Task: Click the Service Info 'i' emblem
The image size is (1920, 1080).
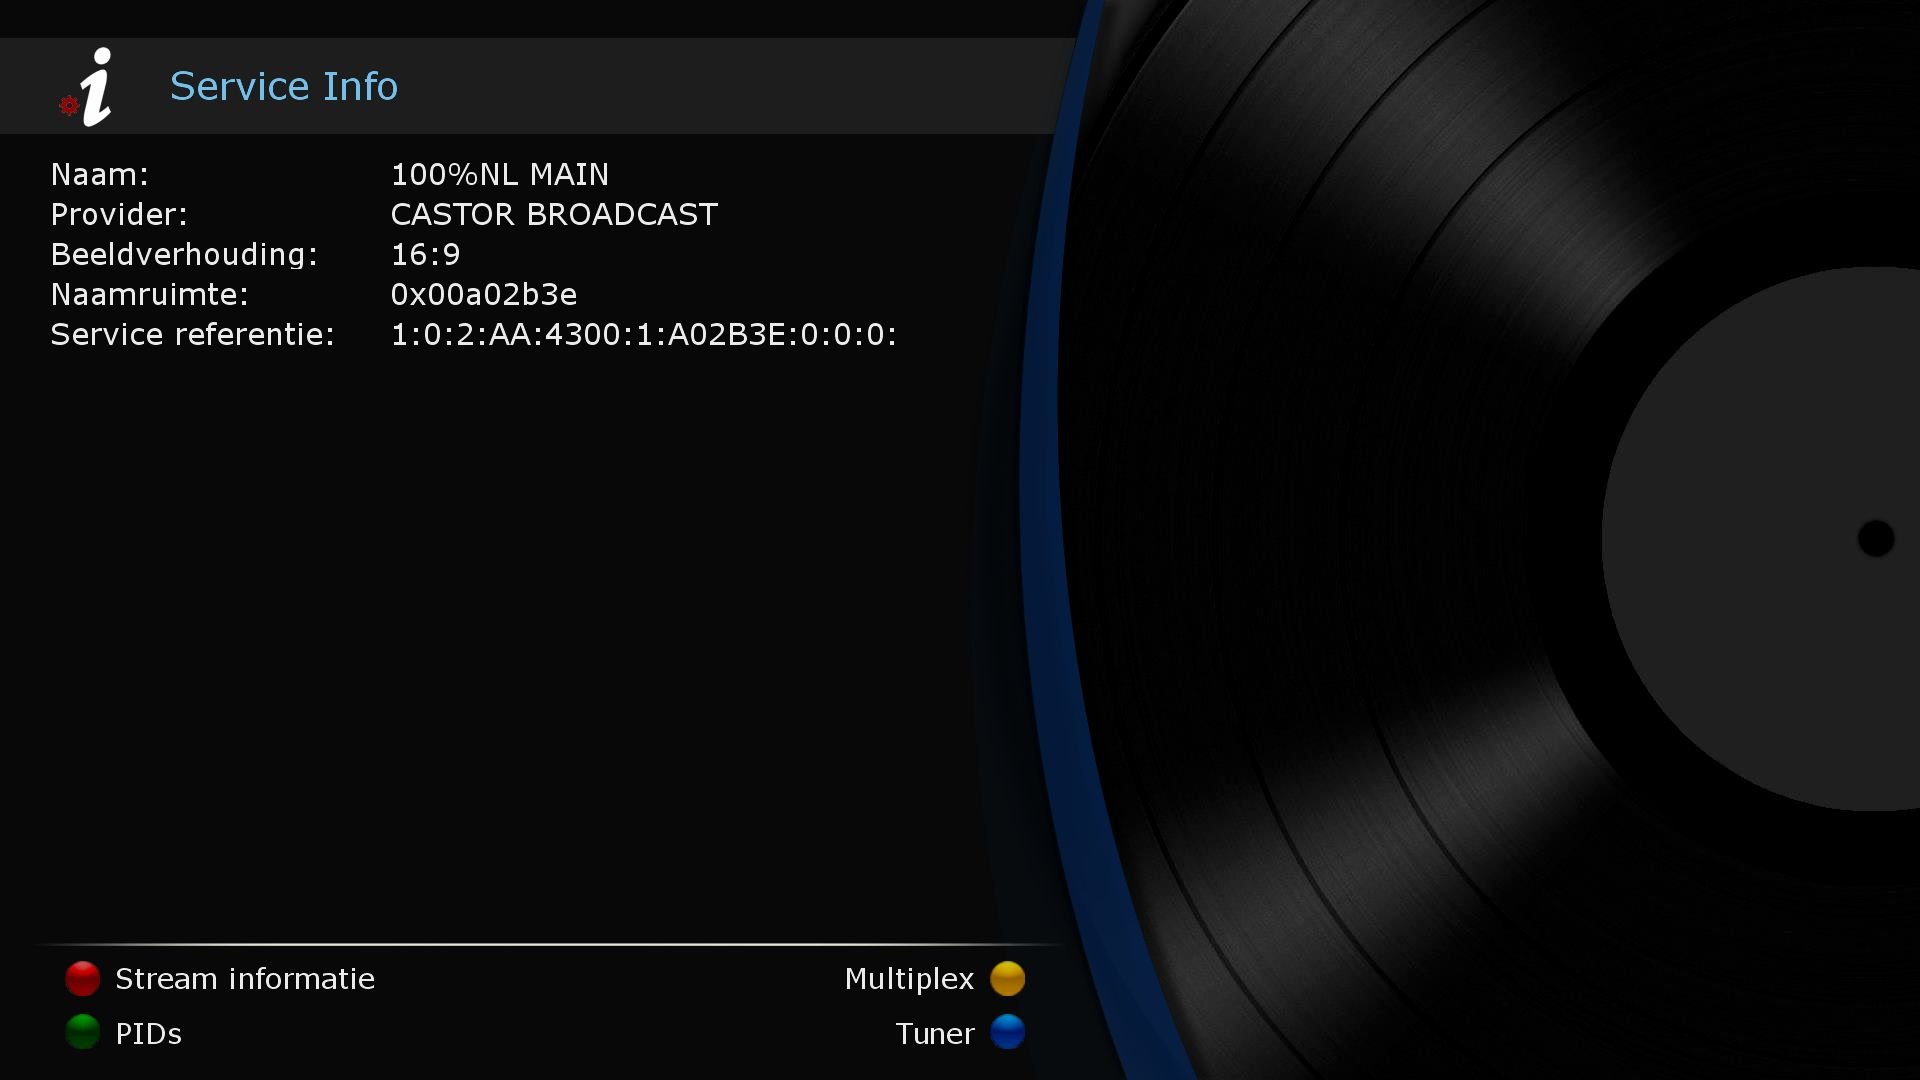Action: tap(95, 85)
